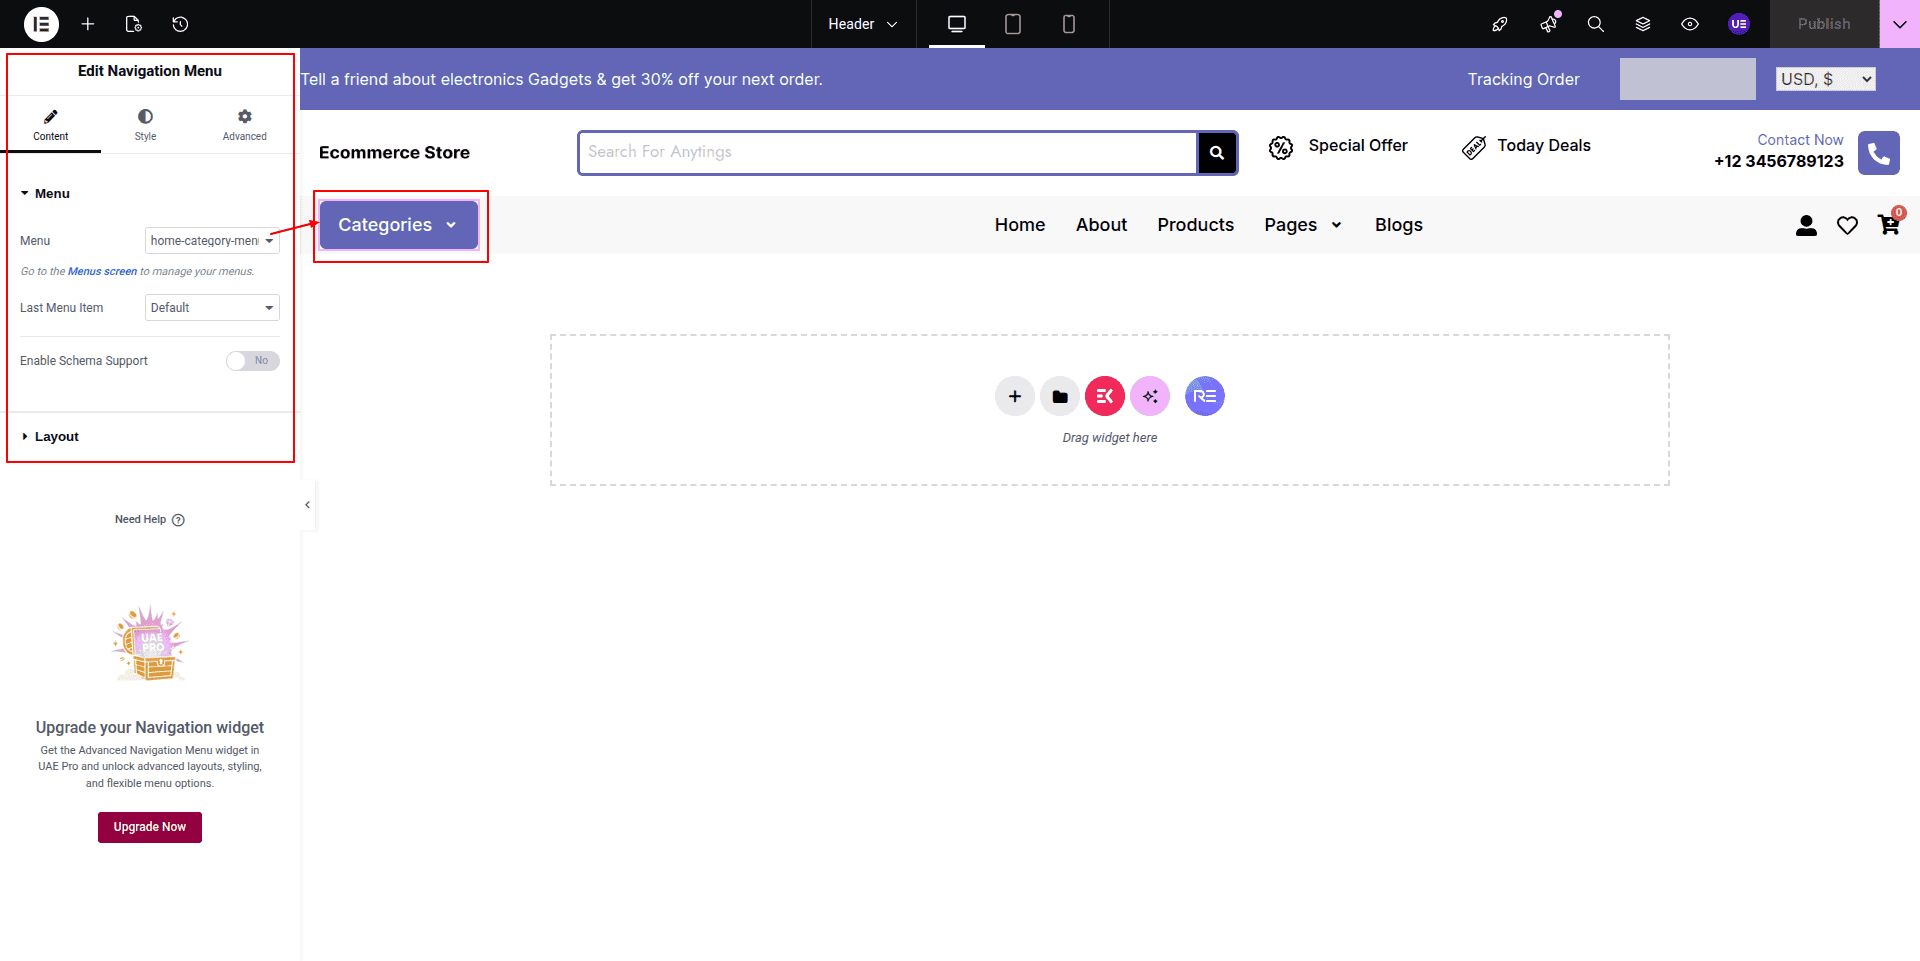Click the Search For Anytings input field
Viewport: 1920px width, 961px height.
click(x=887, y=152)
